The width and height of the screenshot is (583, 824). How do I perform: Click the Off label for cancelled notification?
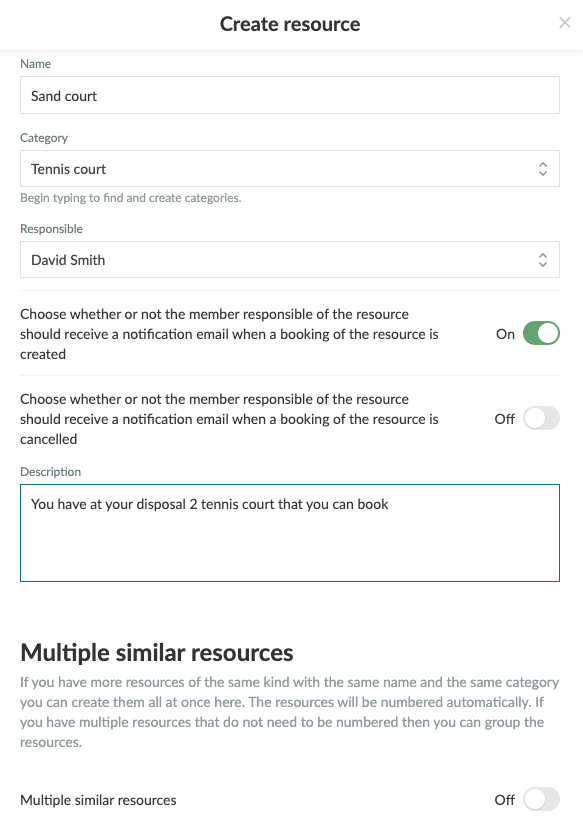pos(505,419)
